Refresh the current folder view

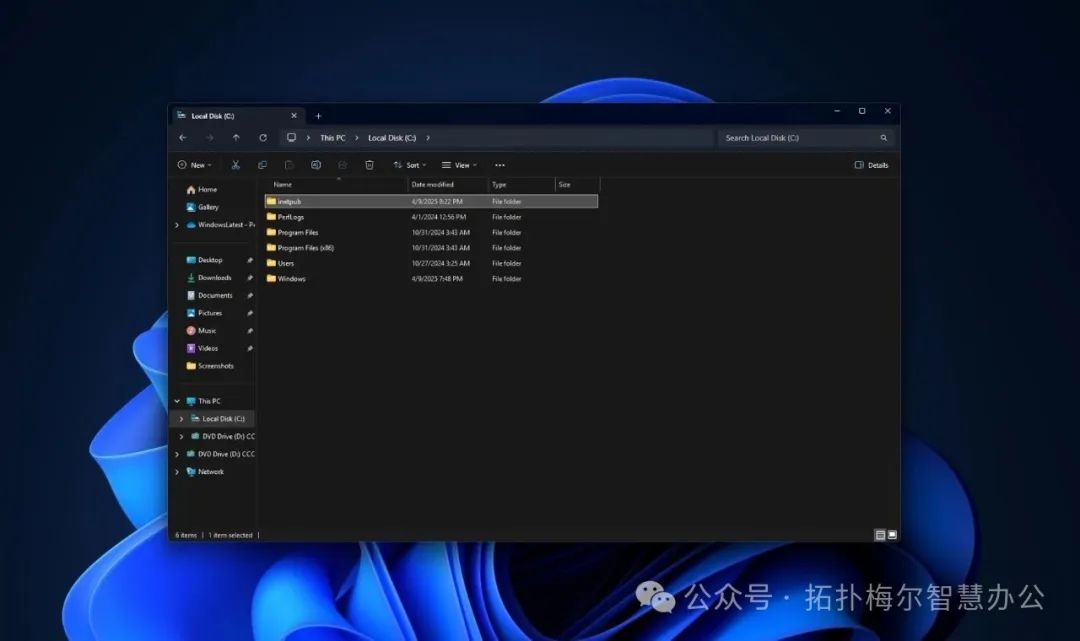(x=263, y=138)
